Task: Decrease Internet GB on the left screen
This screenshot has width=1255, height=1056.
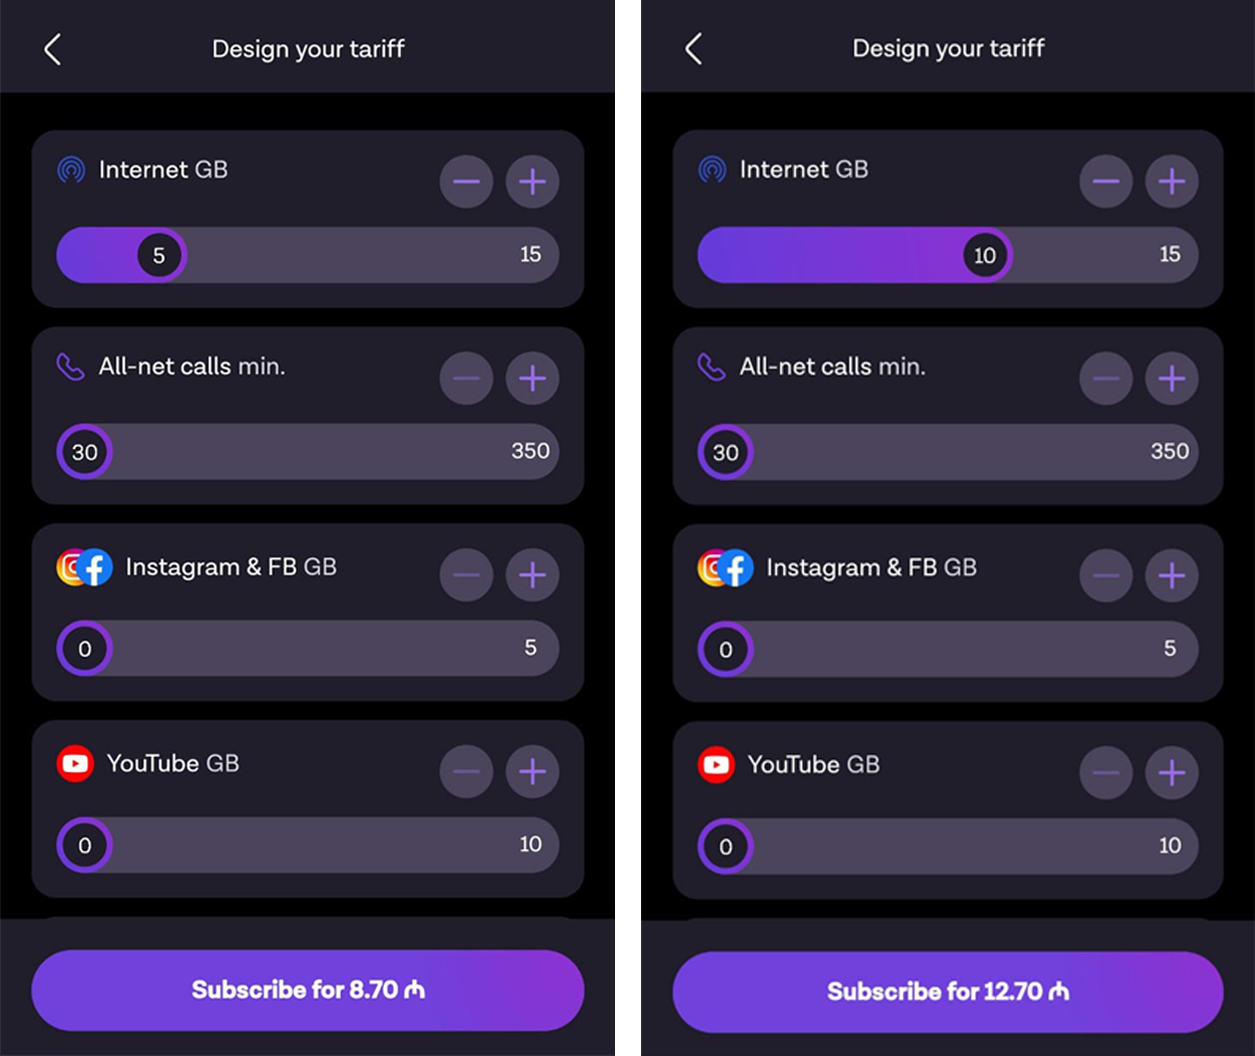Action: [x=466, y=182]
